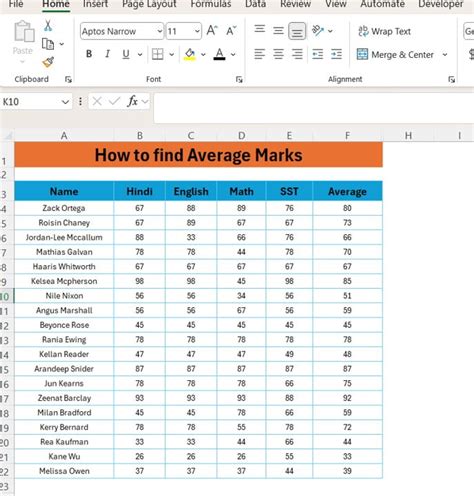The image size is (474, 496).
Task: Toggle Underline formatting
Action: click(x=126, y=54)
